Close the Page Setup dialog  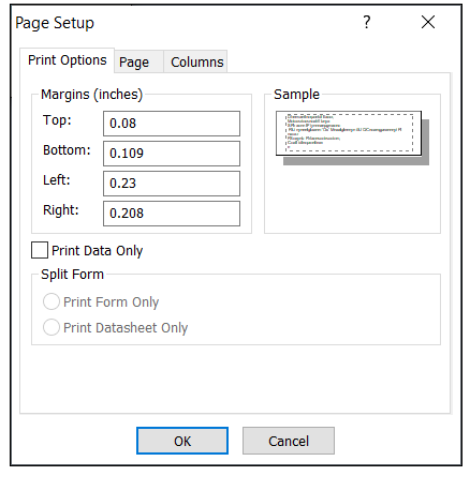[x=428, y=22]
